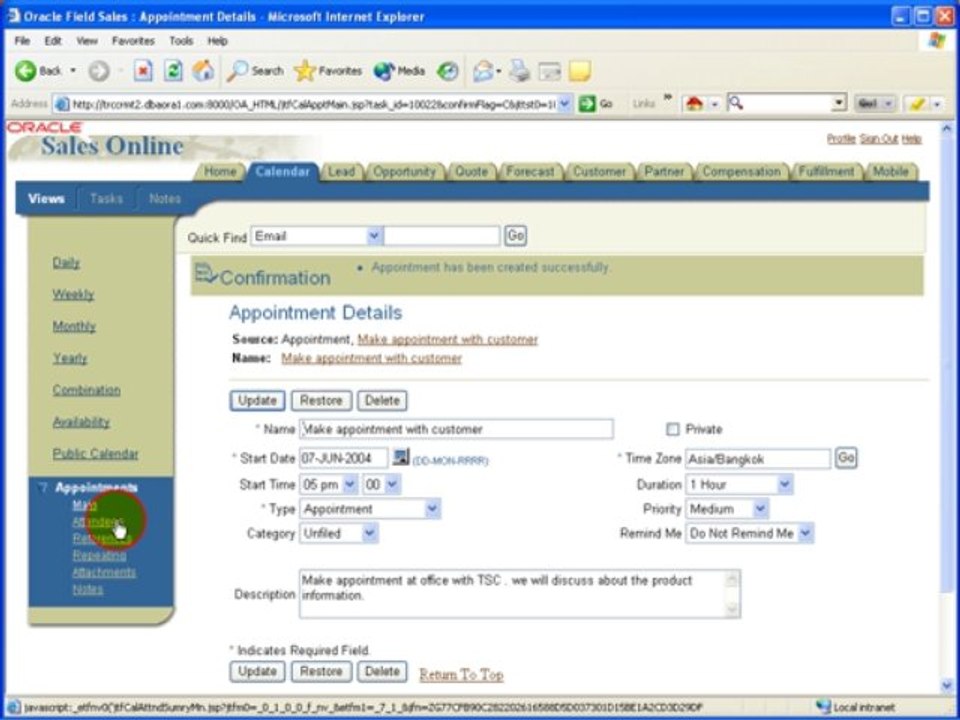Click the Edit page icon

coord(549,72)
